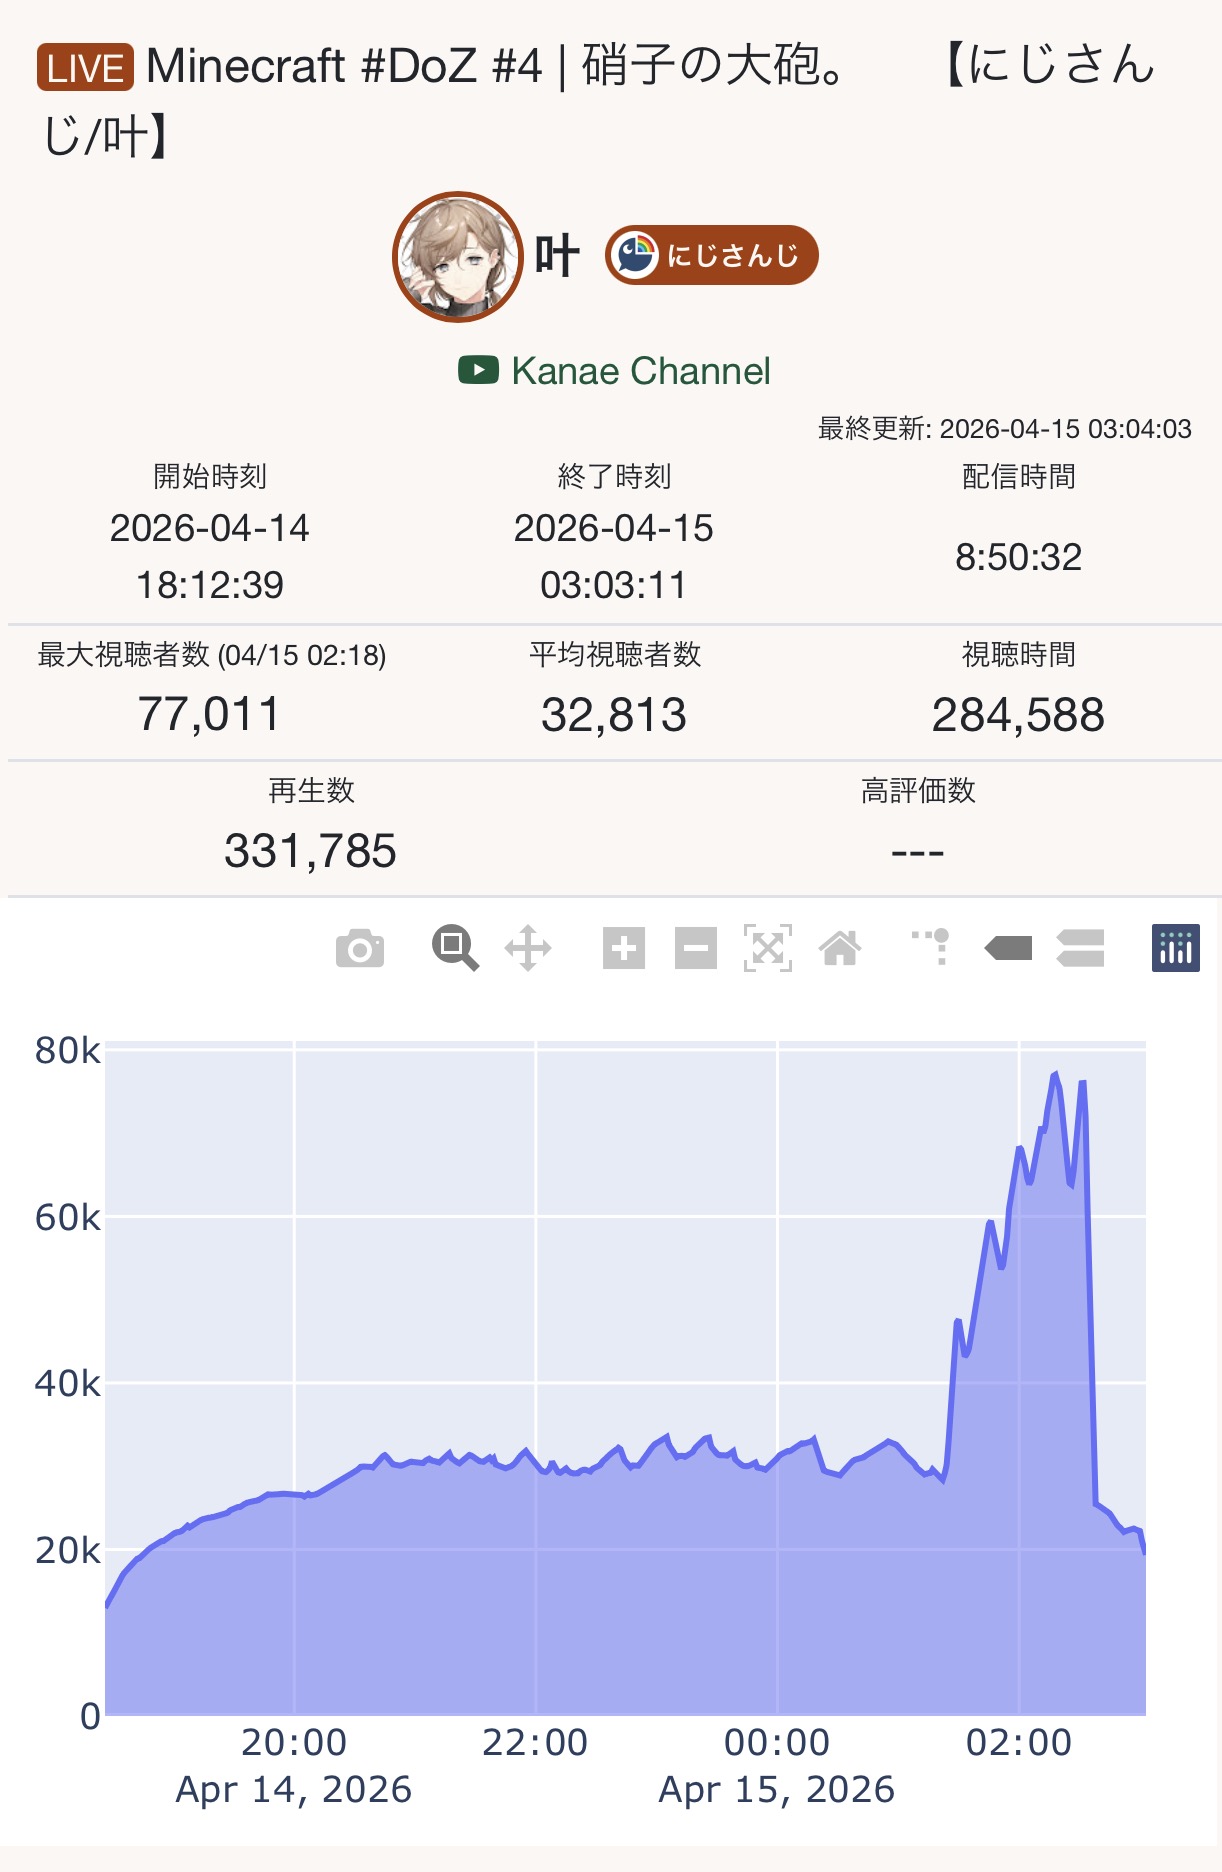
Task: Click the highest viewer peak on the chart
Action: click(x=1055, y=1075)
